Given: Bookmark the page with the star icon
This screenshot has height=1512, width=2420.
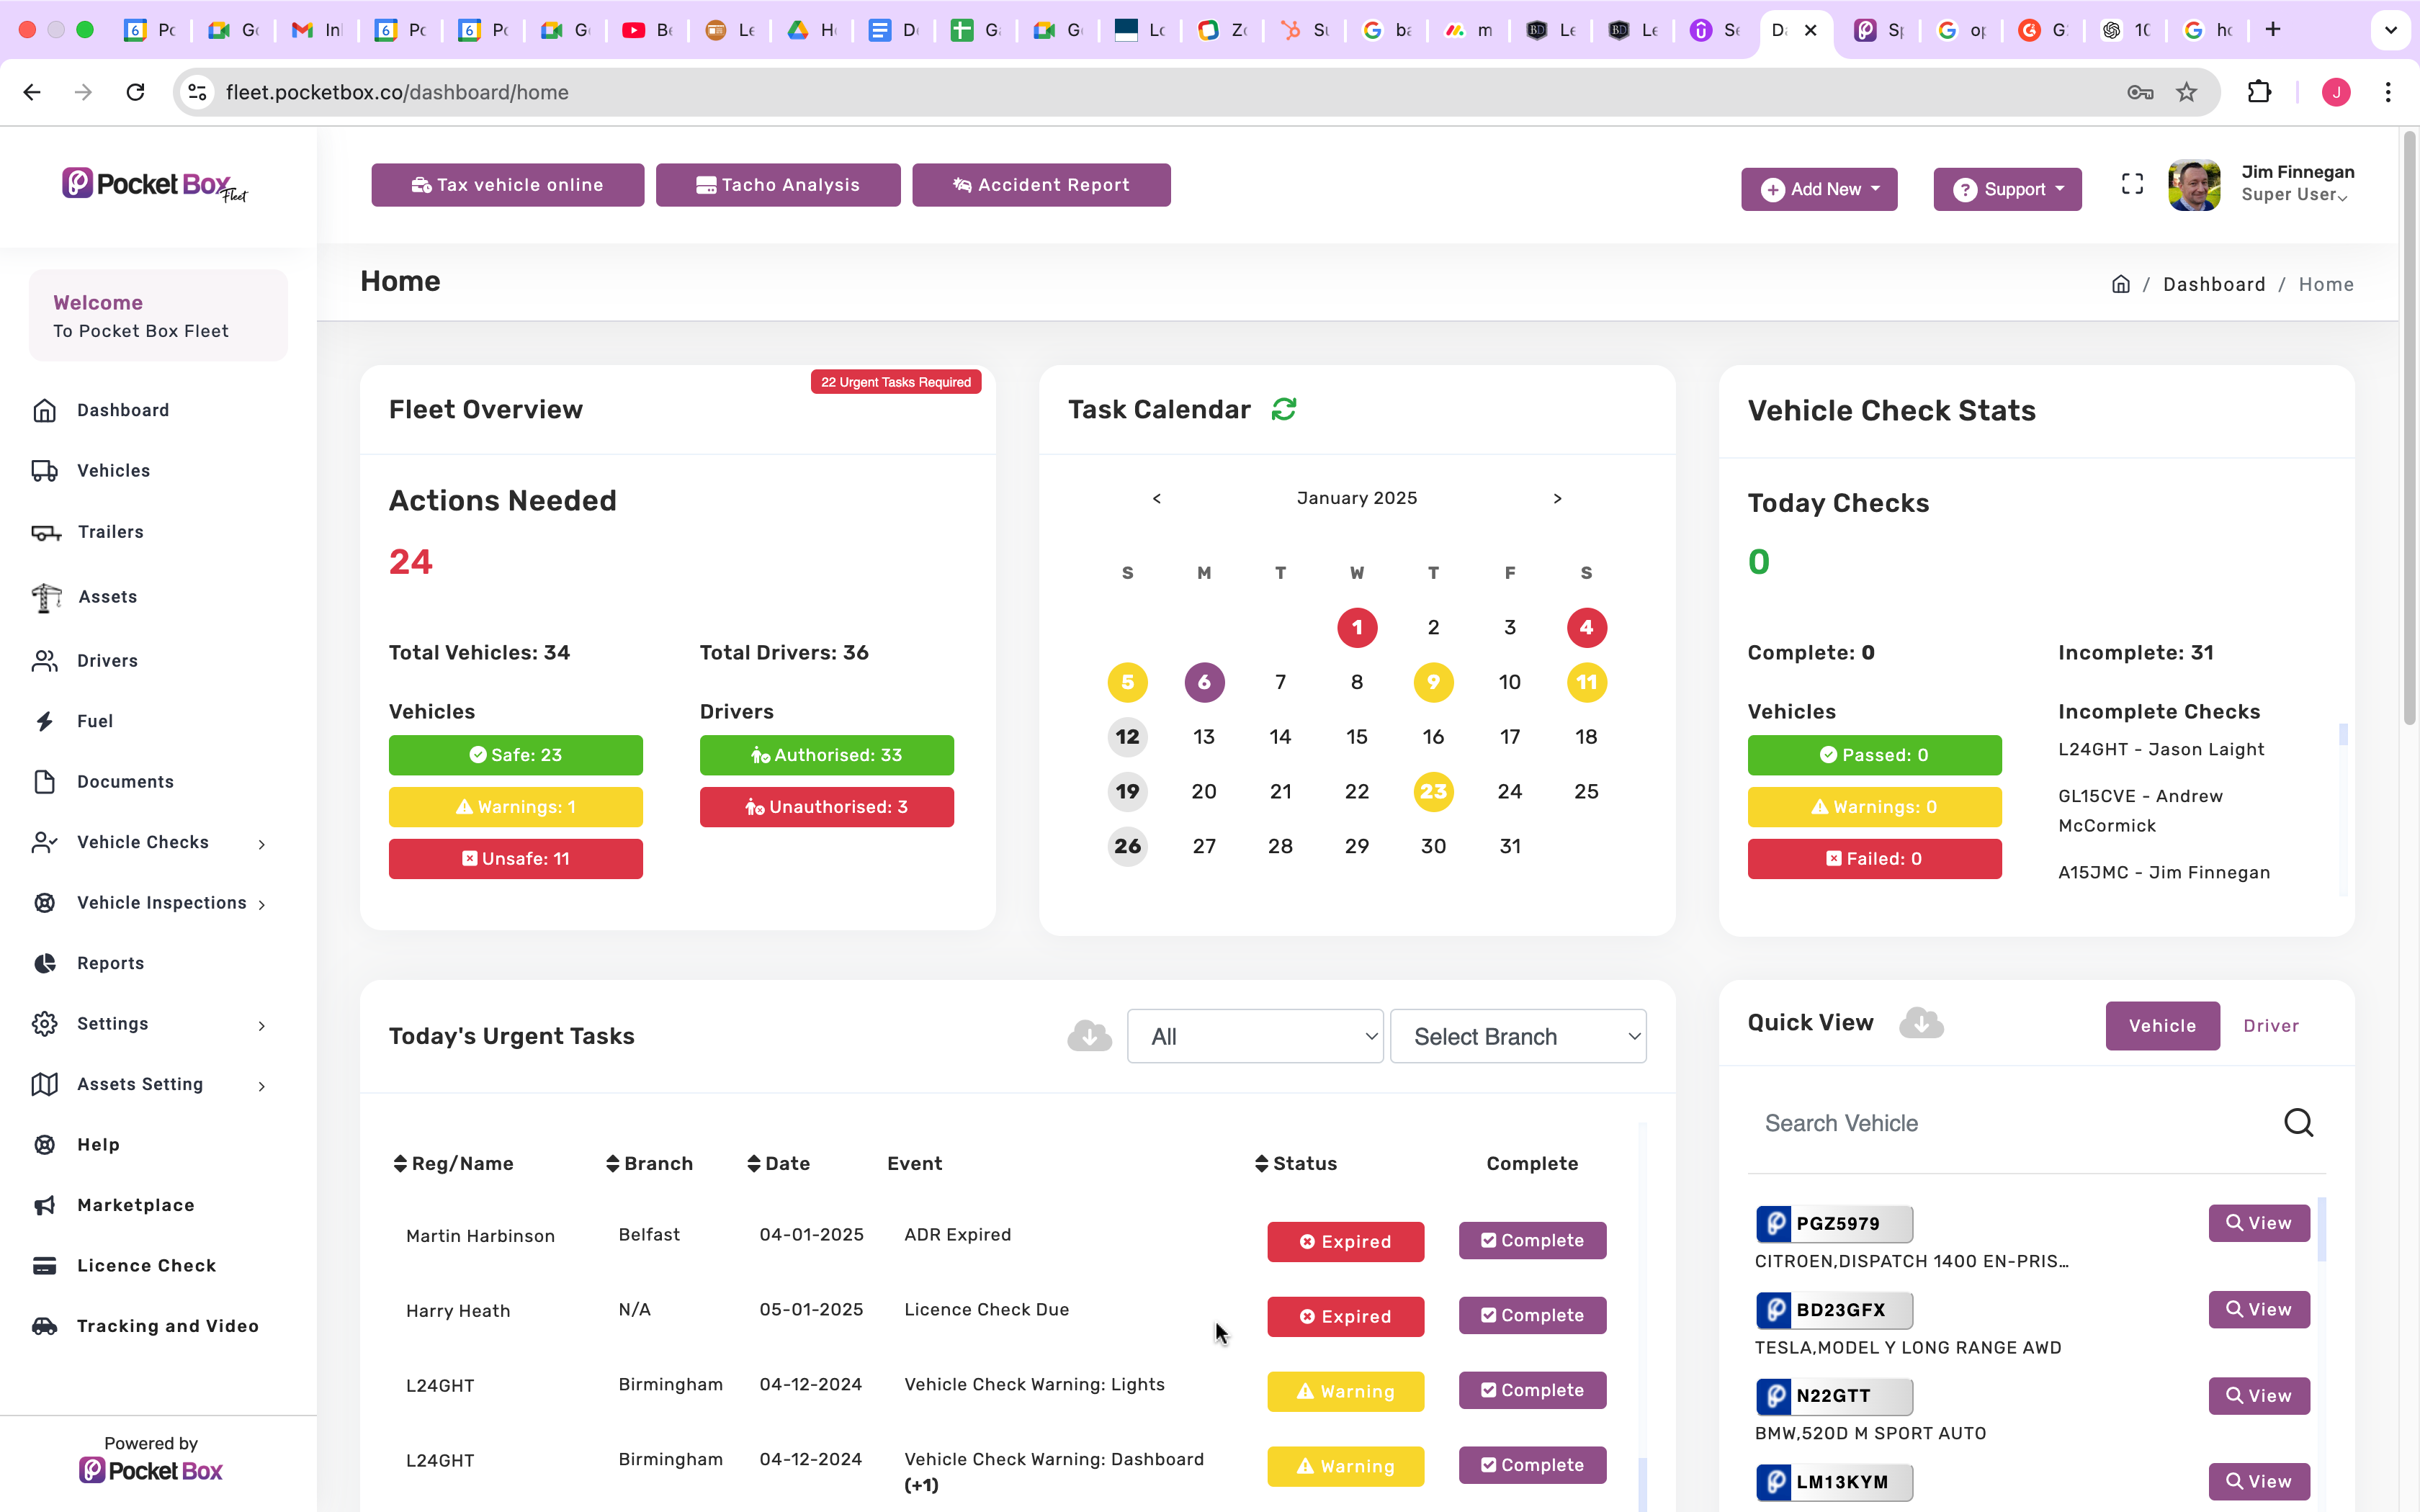Looking at the screenshot, I should pyautogui.click(x=2187, y=92).
